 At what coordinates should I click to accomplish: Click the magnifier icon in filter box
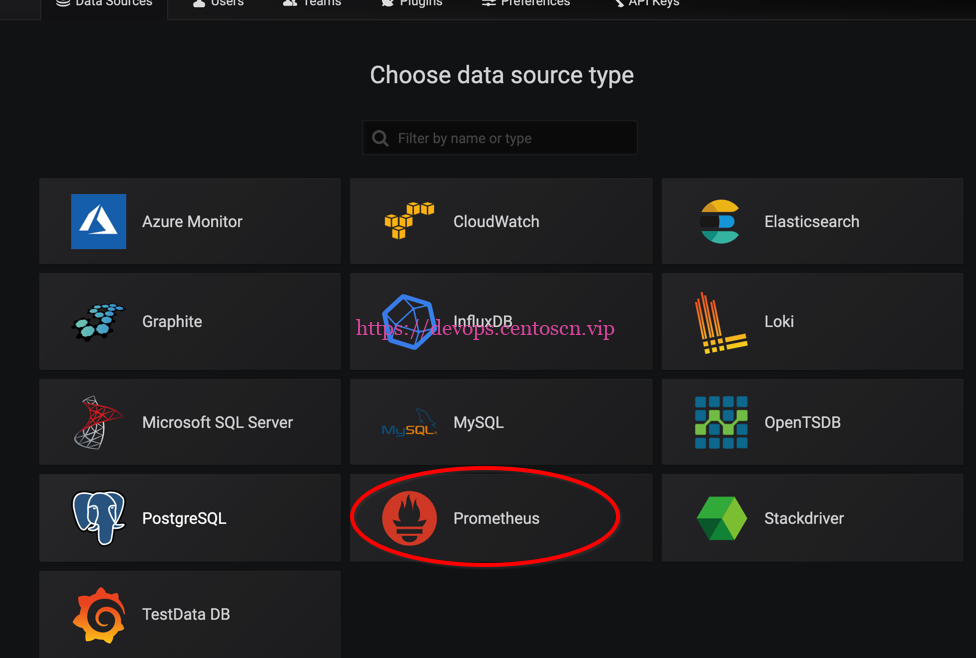point(380,138)
